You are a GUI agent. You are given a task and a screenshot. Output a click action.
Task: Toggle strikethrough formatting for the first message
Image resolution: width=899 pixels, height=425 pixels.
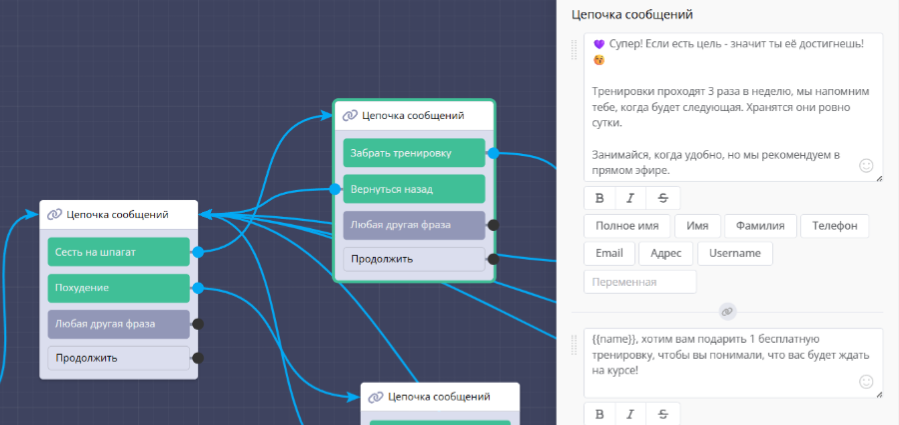click(x=662, y=196)
